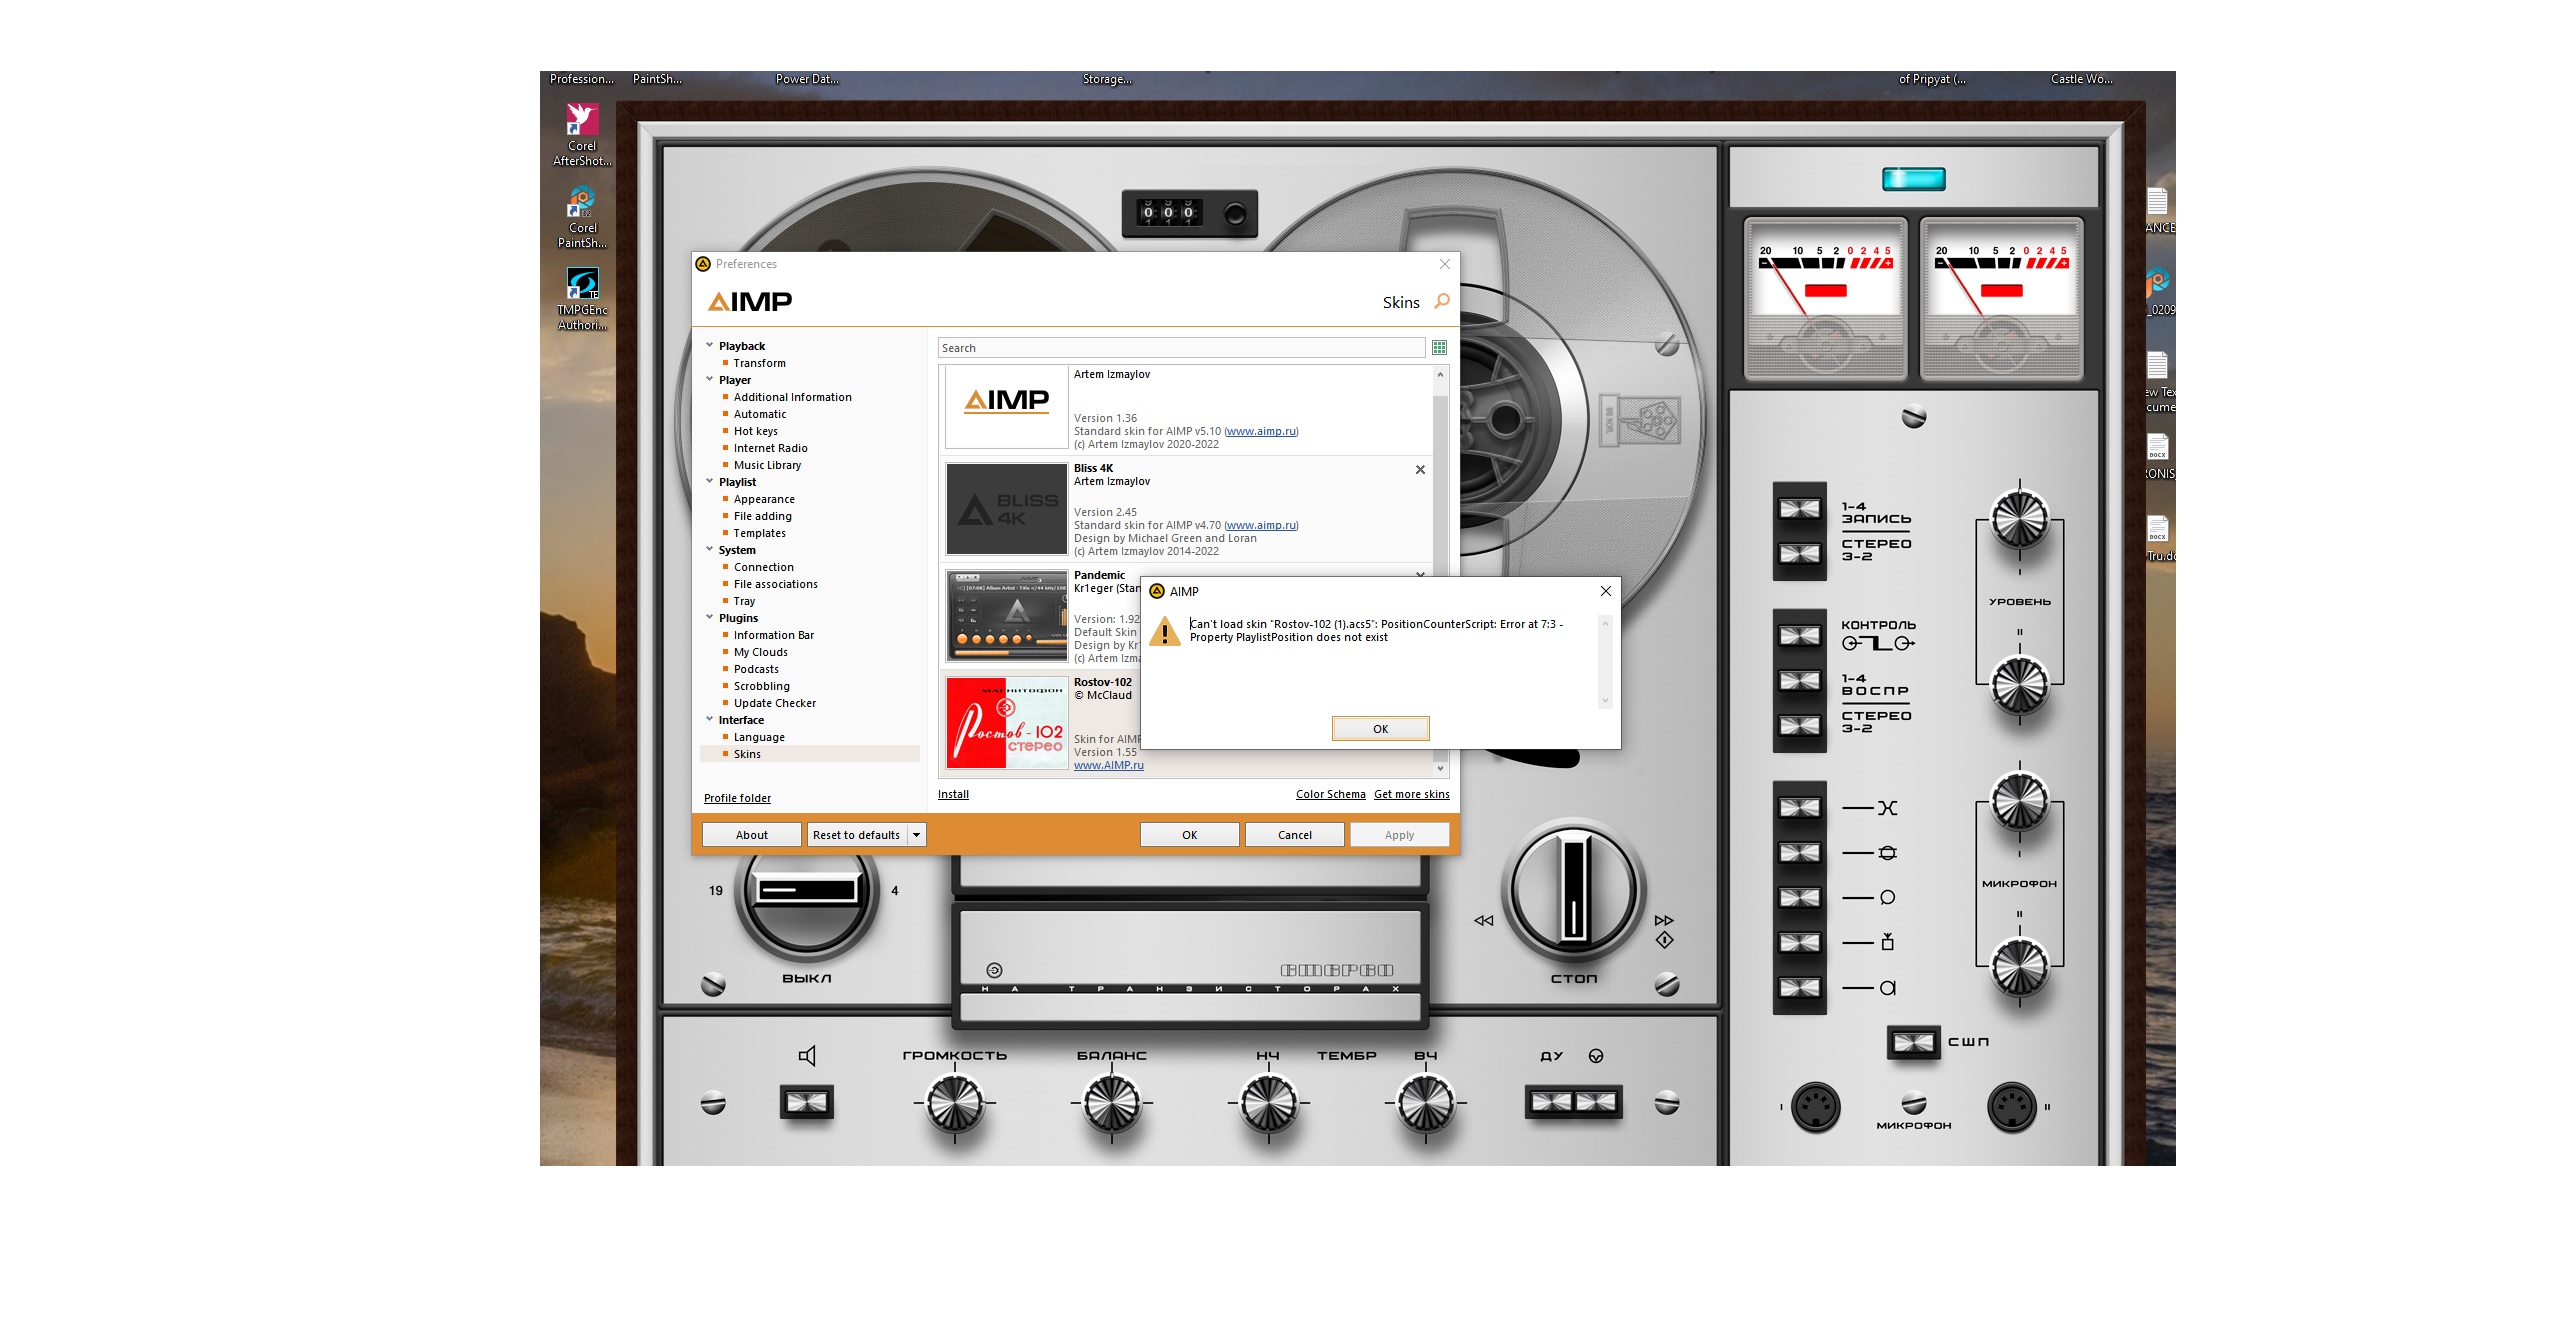Click into the skin Search field
The image size is (2554, 1340).
tap(1180, 348)
